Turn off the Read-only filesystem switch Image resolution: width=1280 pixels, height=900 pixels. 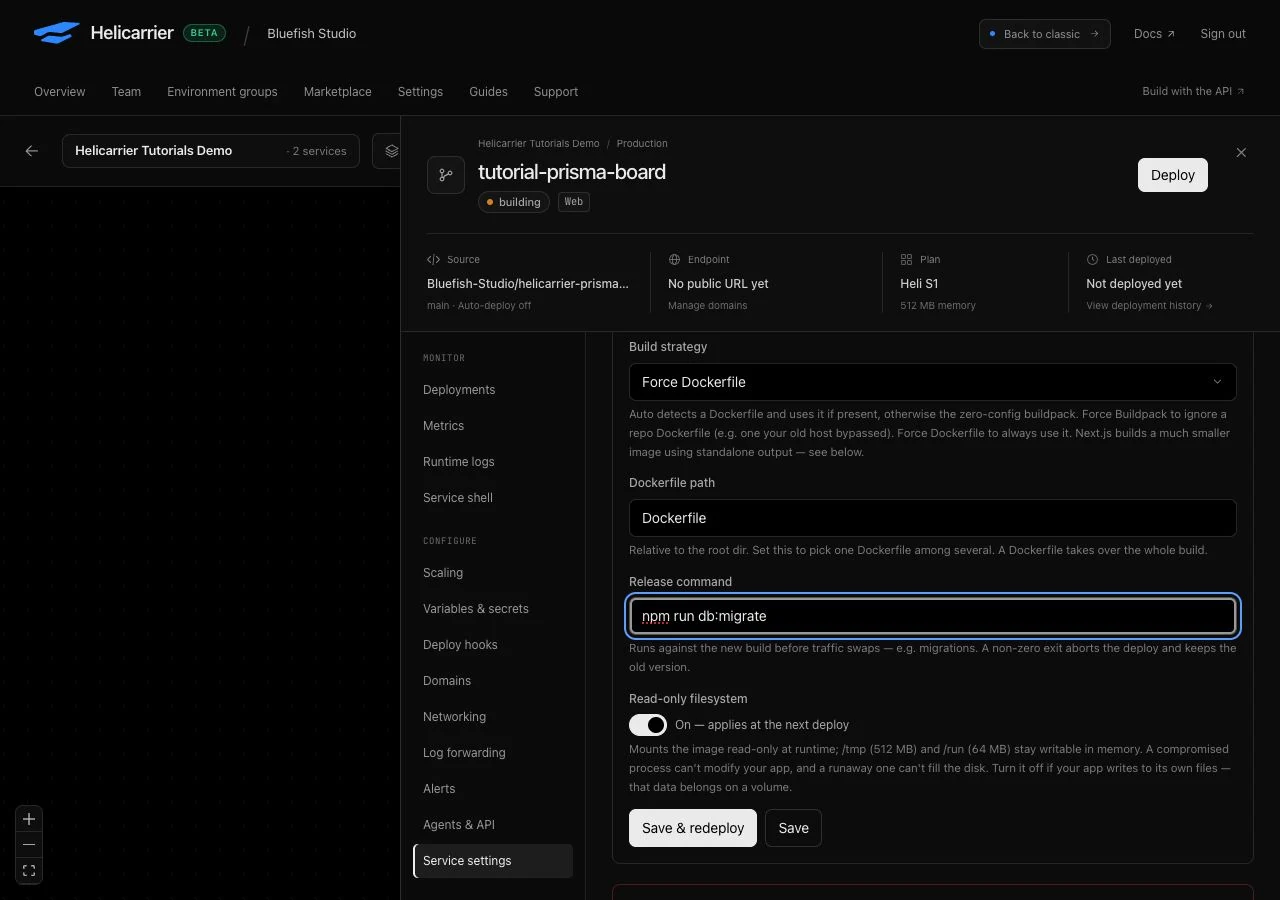tap(648, 725)
